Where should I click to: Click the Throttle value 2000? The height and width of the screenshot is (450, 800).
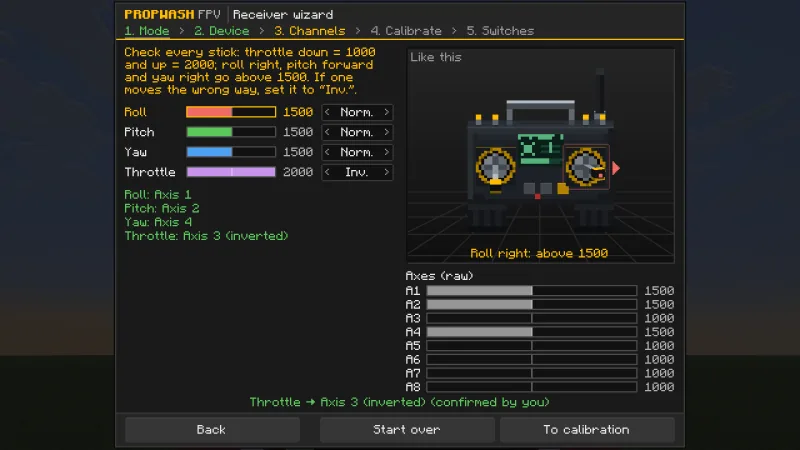298,172
